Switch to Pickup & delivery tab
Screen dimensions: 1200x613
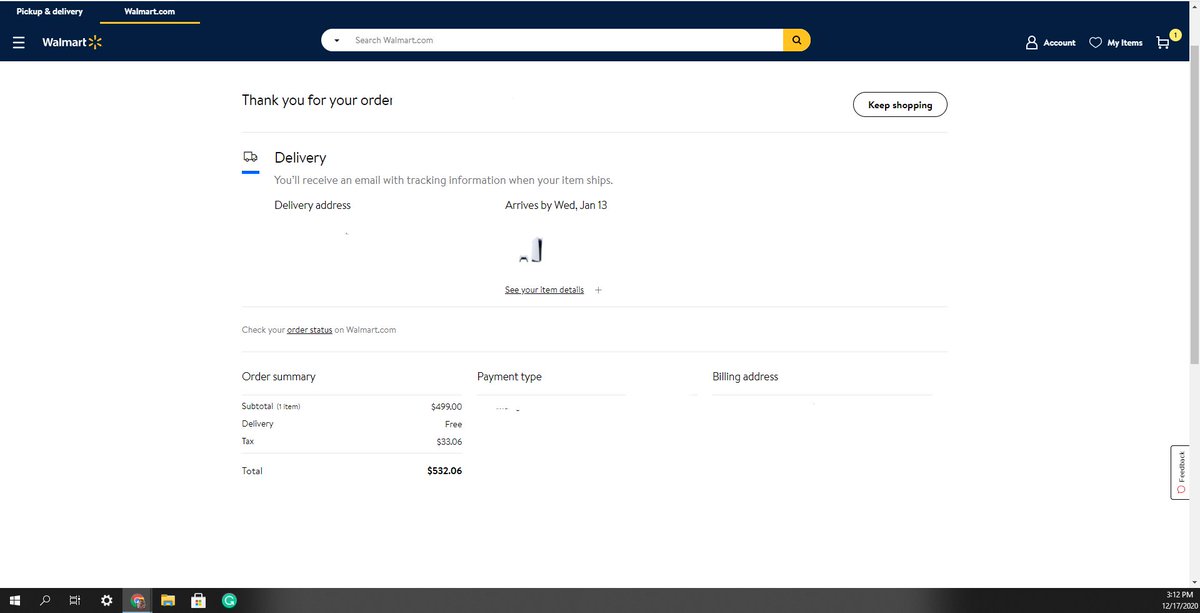[50, 11]
